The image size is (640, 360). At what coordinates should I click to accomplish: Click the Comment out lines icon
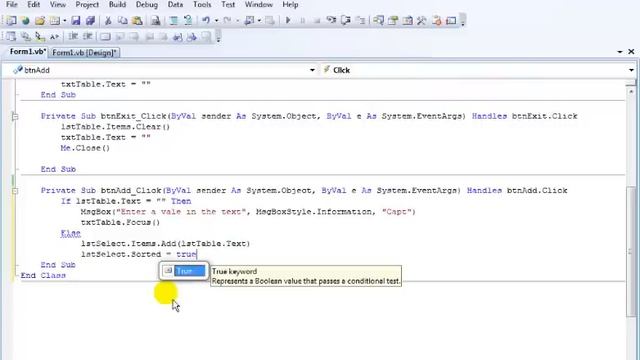click(173, 20)
